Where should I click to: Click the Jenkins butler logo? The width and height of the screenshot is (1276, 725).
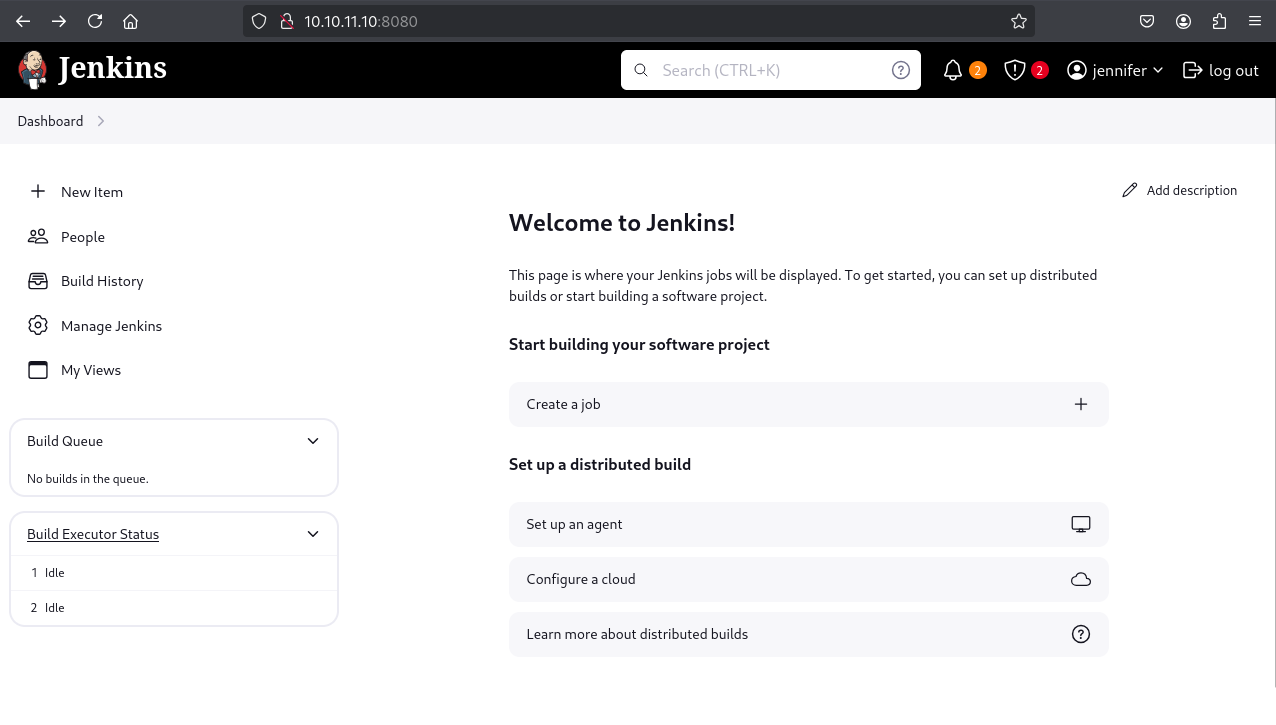(33, 69)
